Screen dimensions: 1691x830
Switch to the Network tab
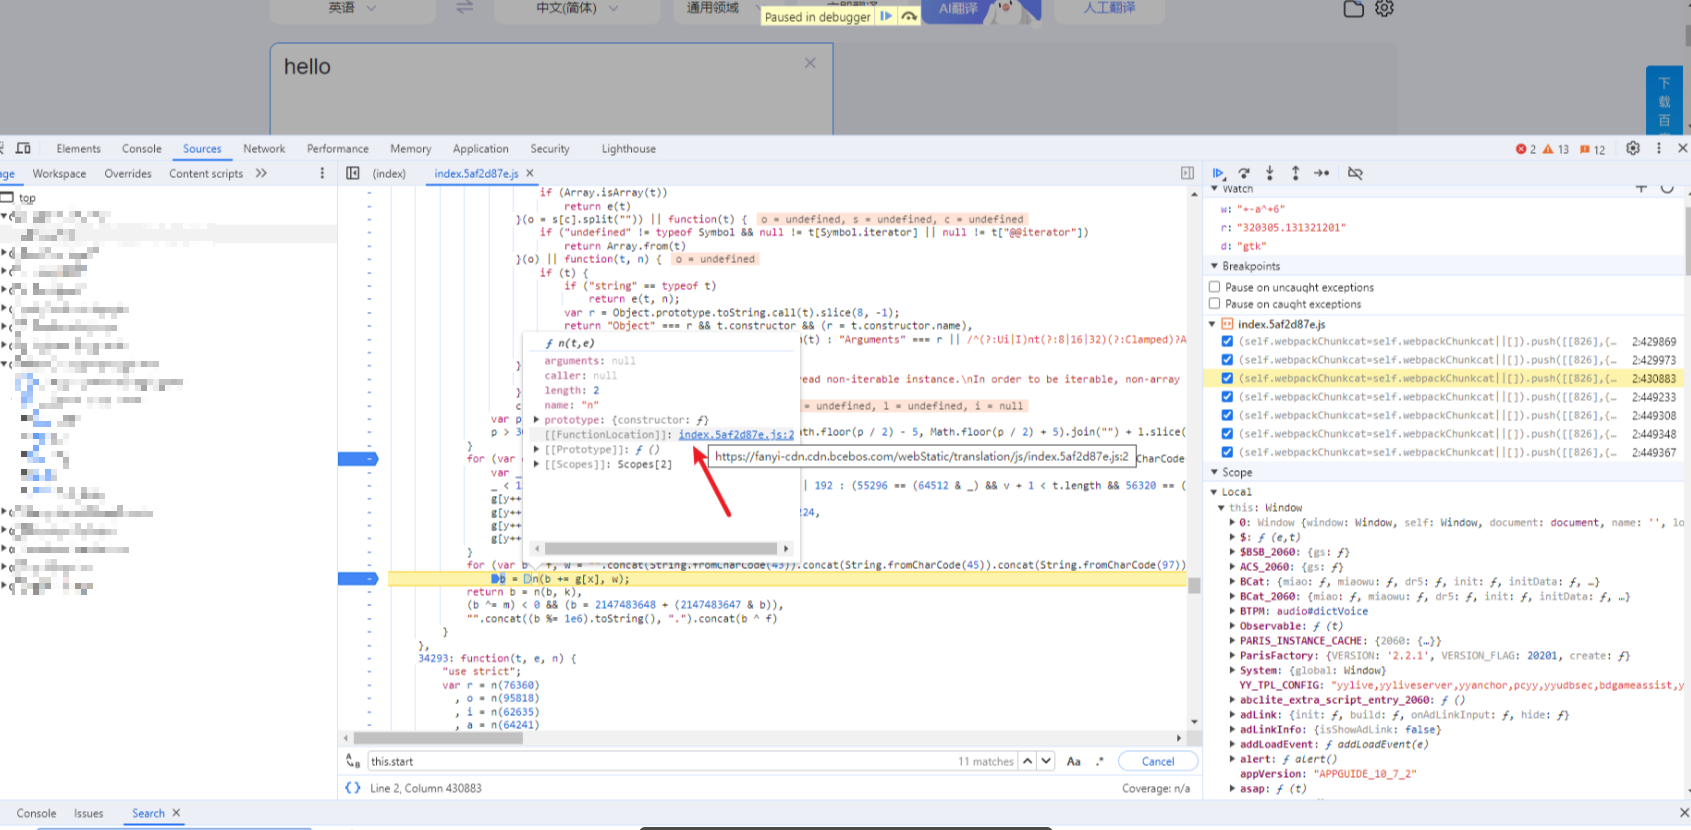pos(264,148)
